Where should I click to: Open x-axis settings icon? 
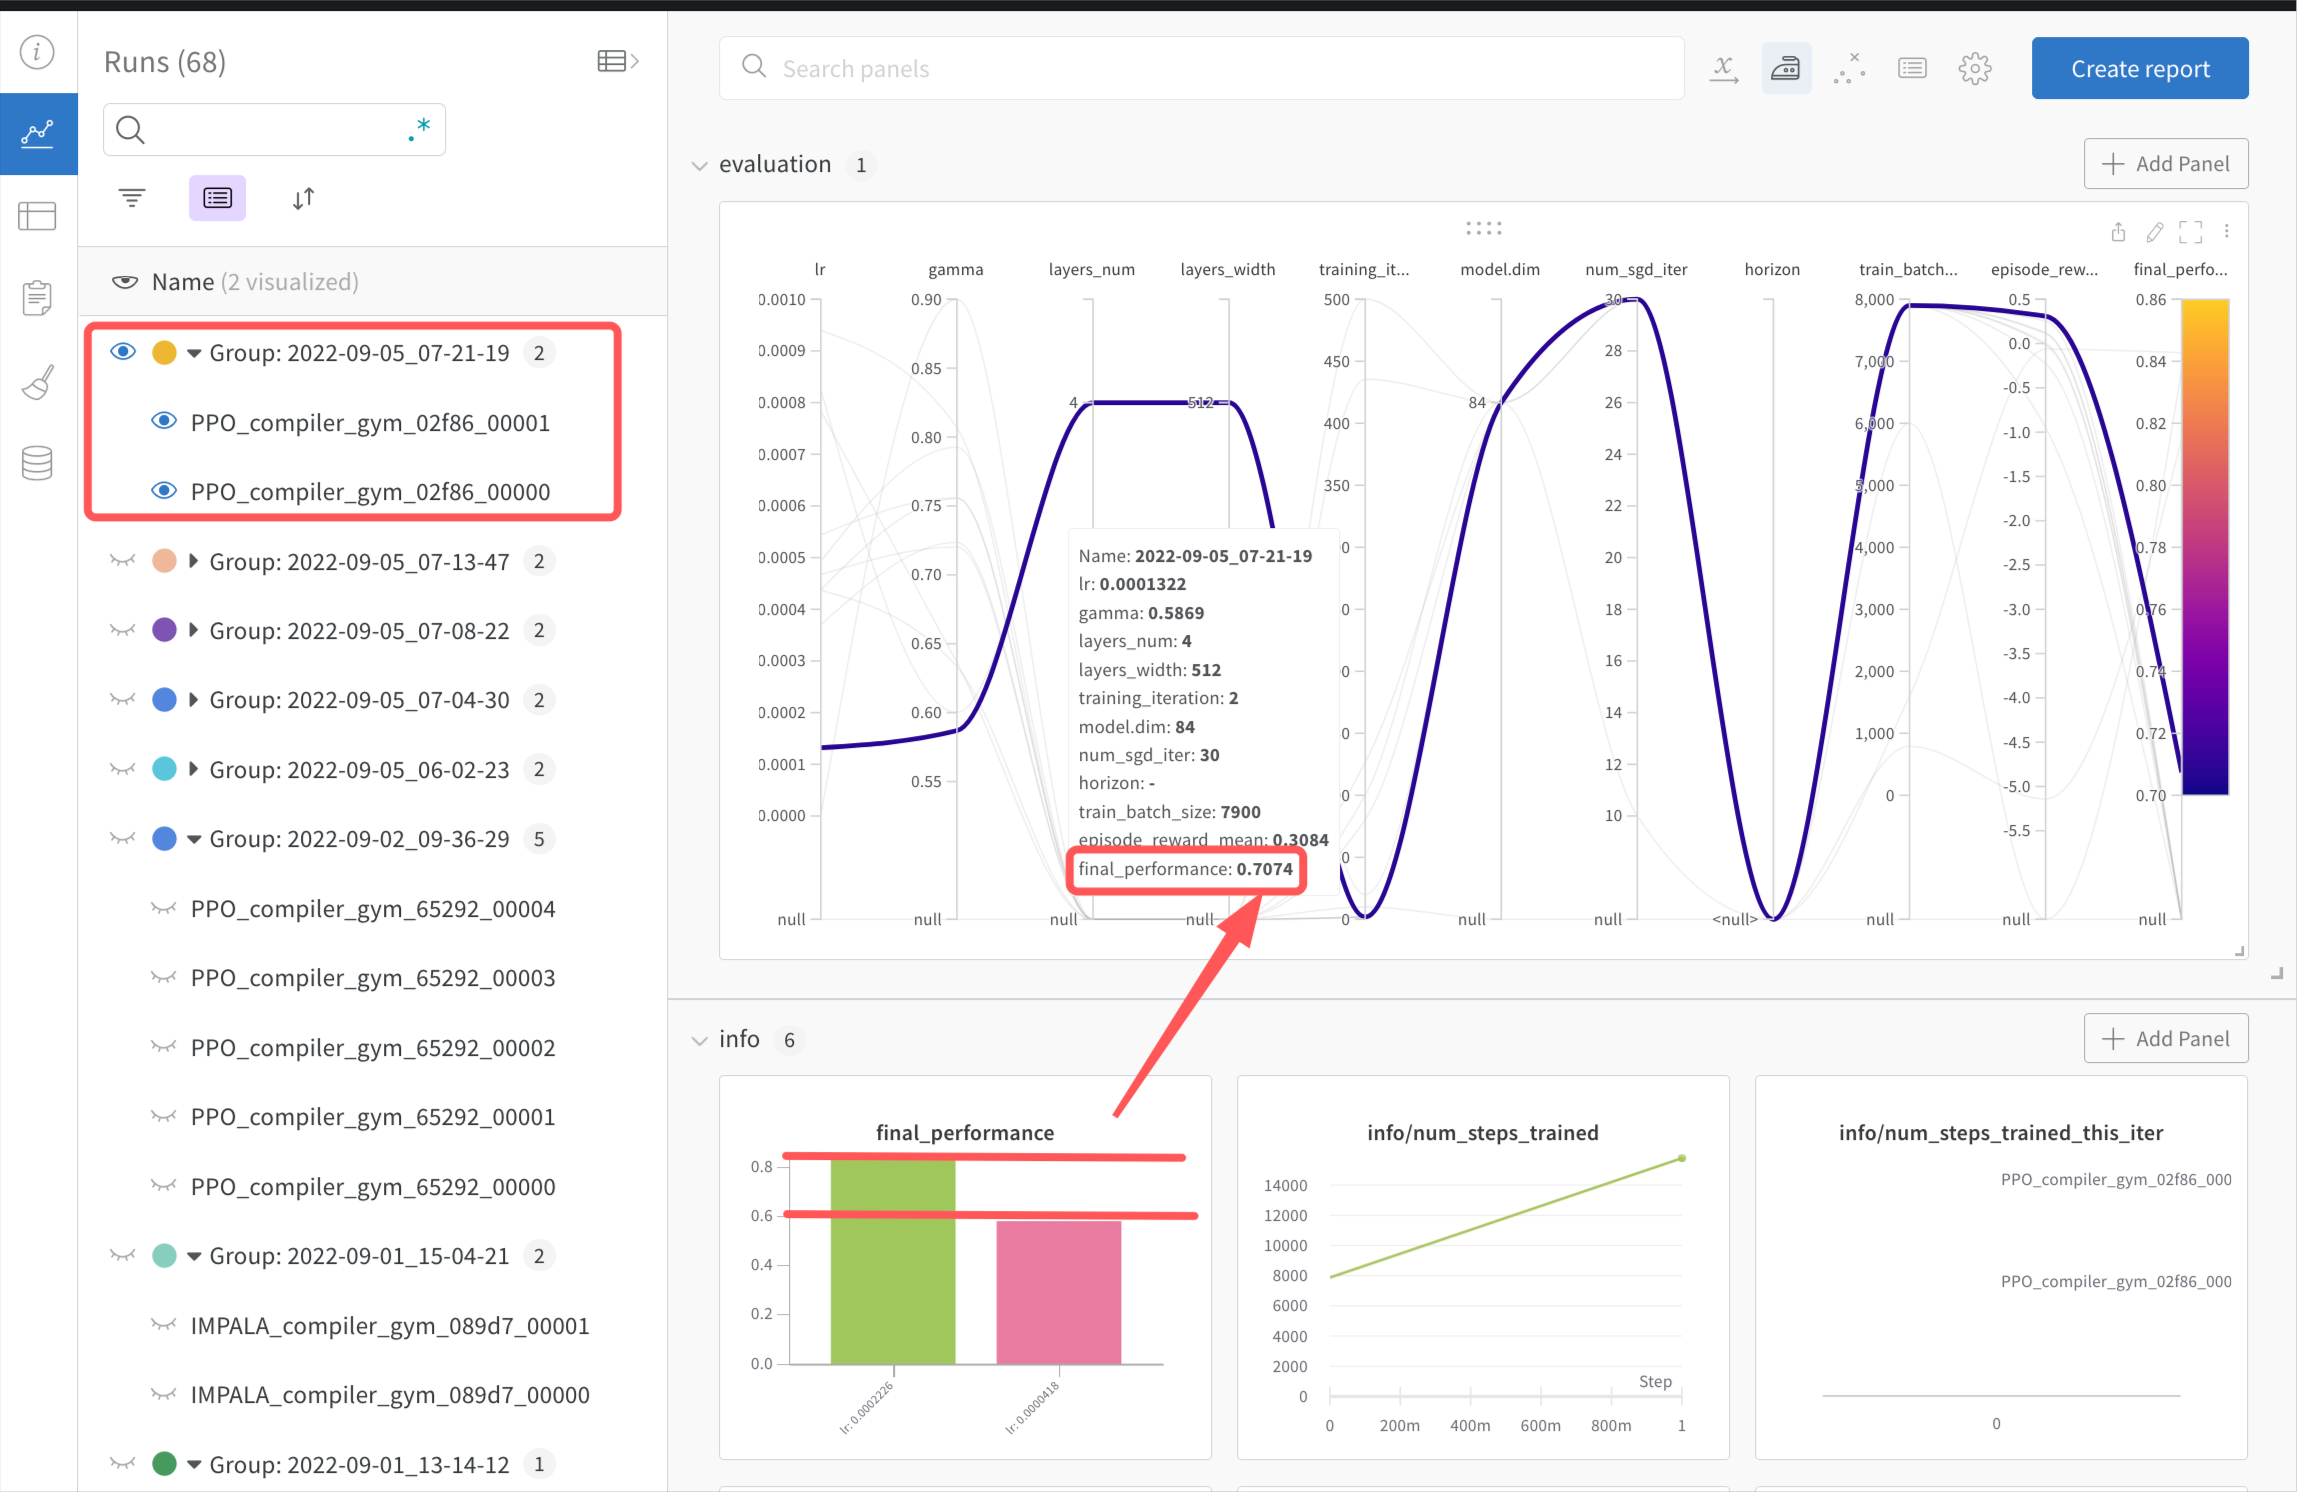point(1723,69)
